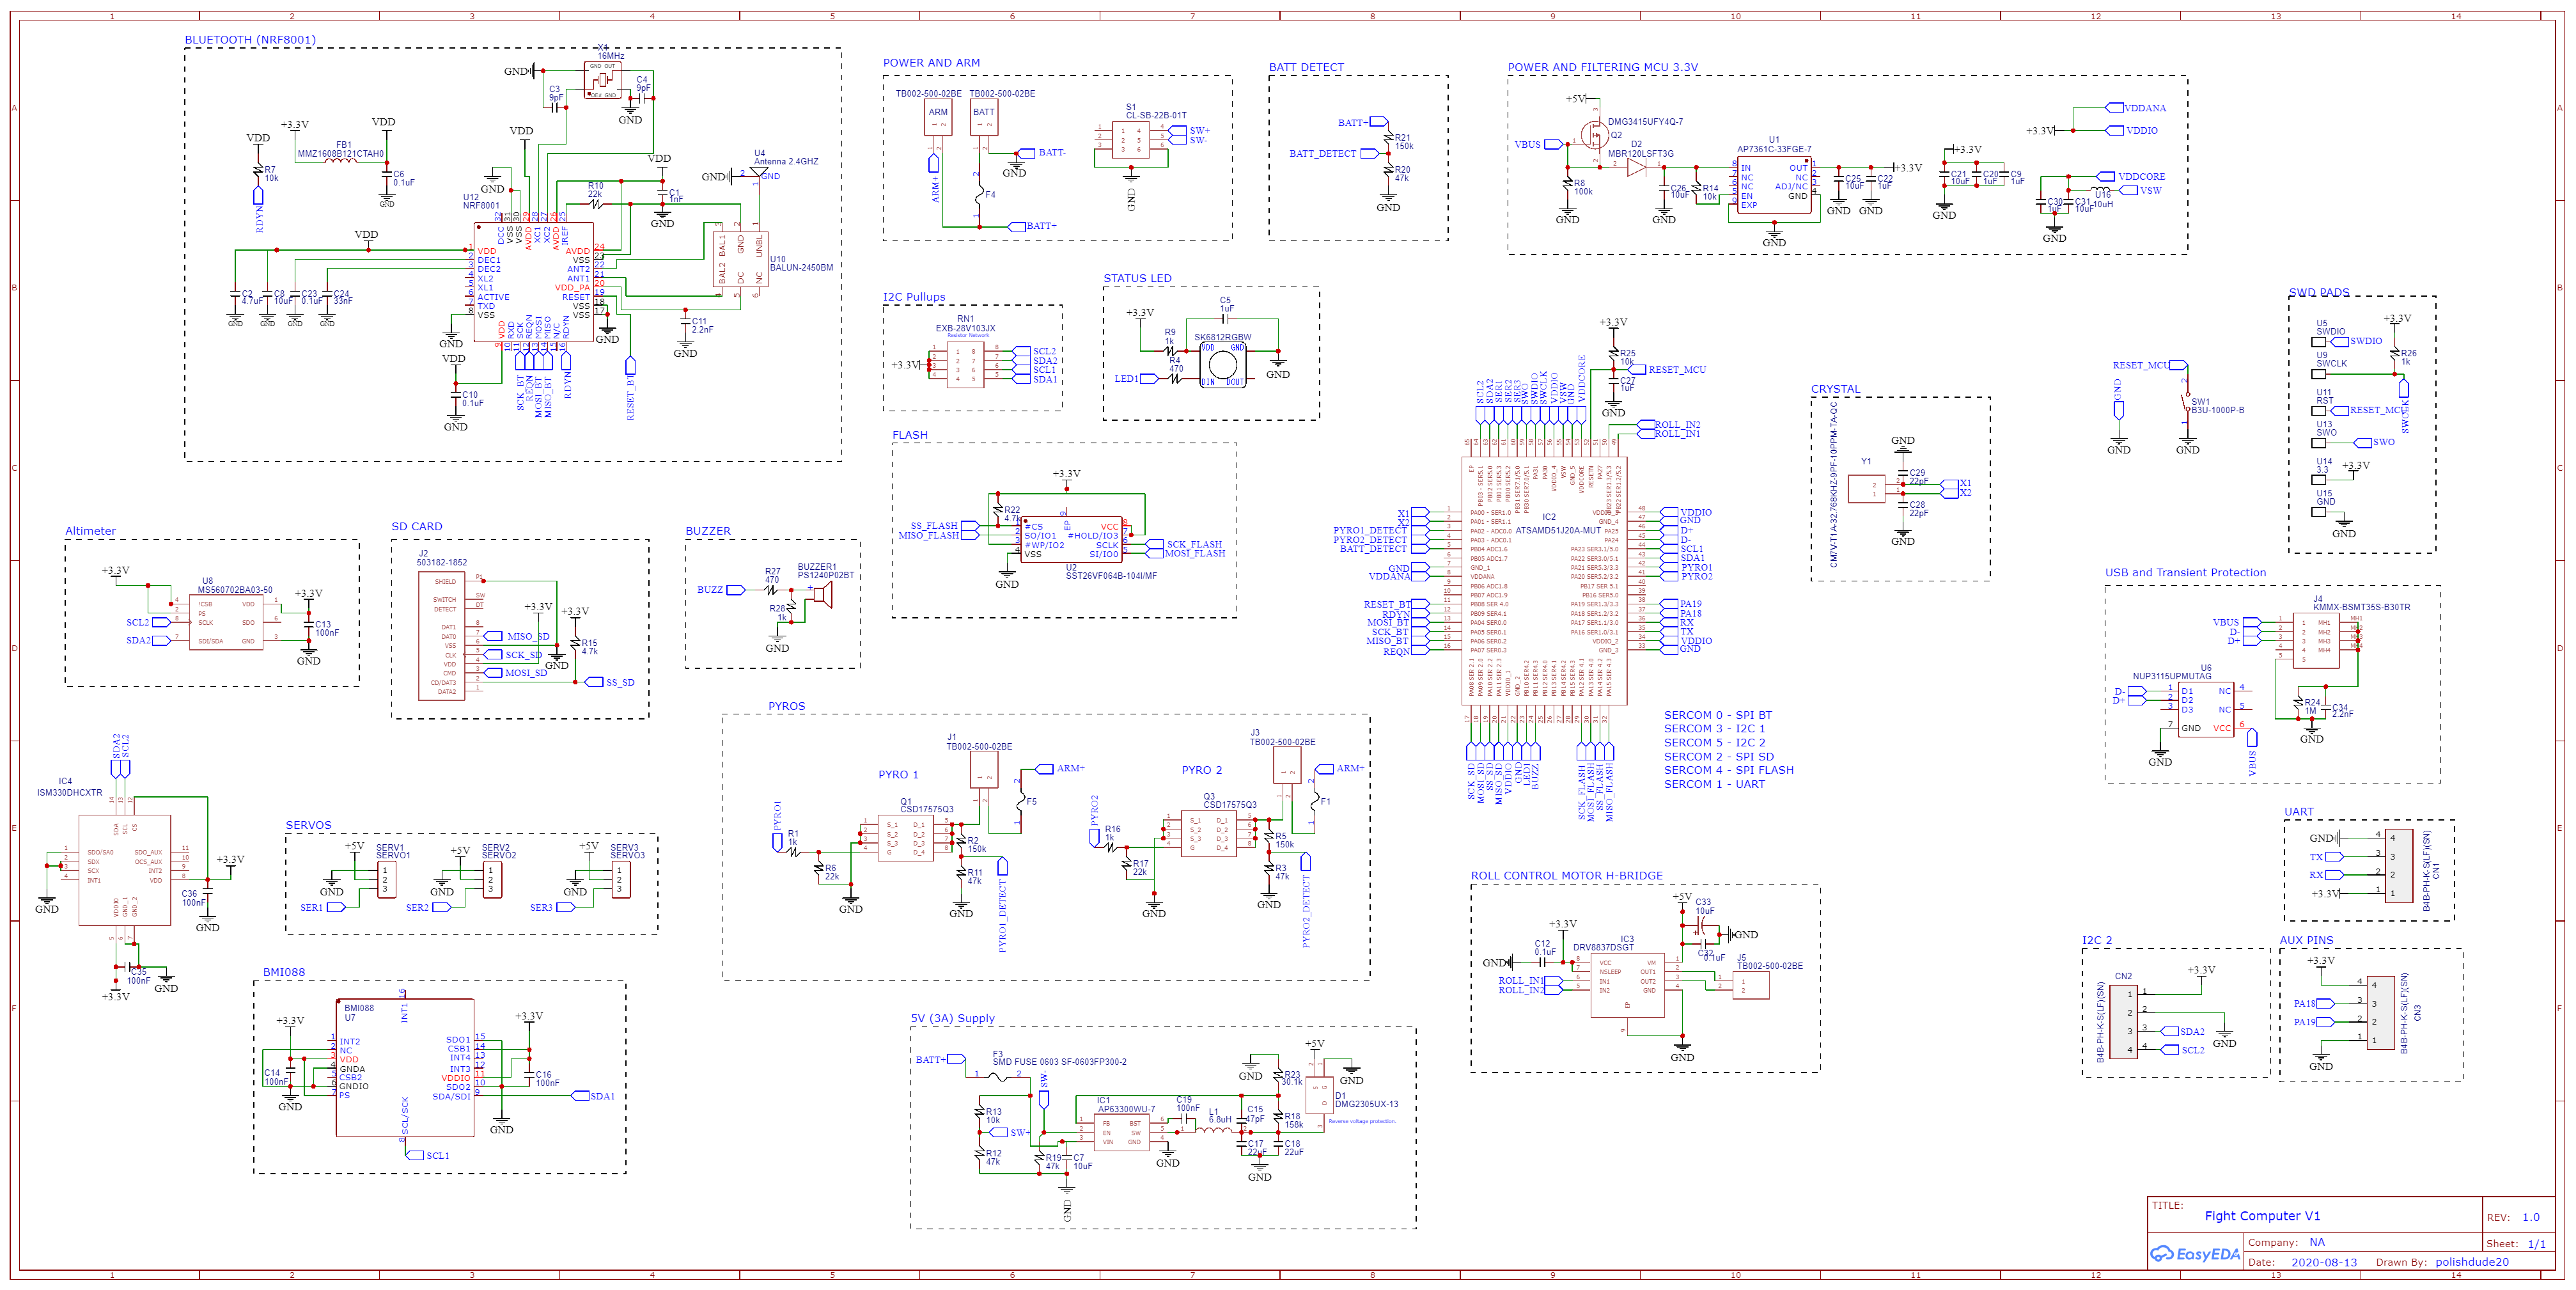Select the AP7361C-33FGE-7 regulator U1
Screen dimensions: 2576x1290
point(1774,184)
